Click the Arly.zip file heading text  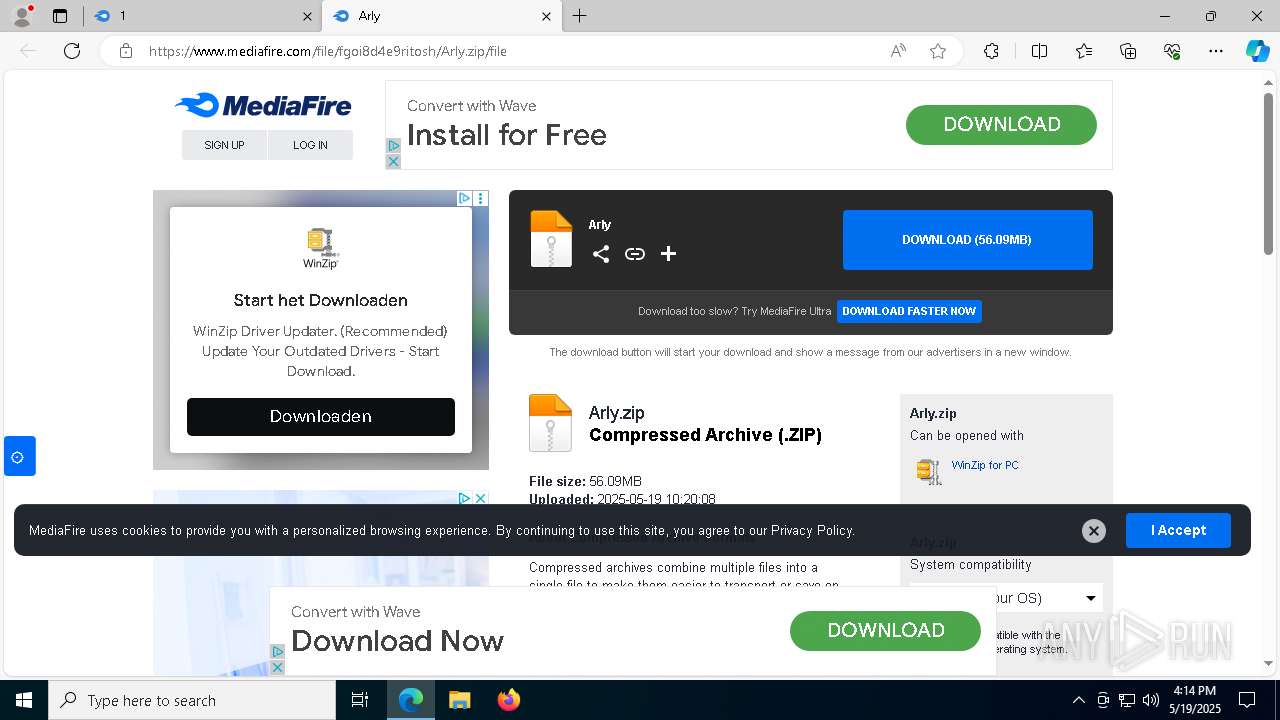[x=616, y=413]
